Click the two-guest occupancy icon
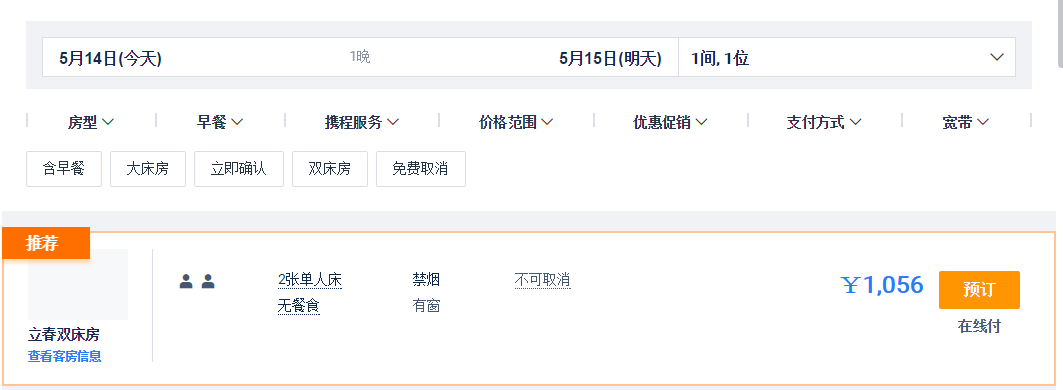Viewport: 1063px width, 390px height. point(197,281)
